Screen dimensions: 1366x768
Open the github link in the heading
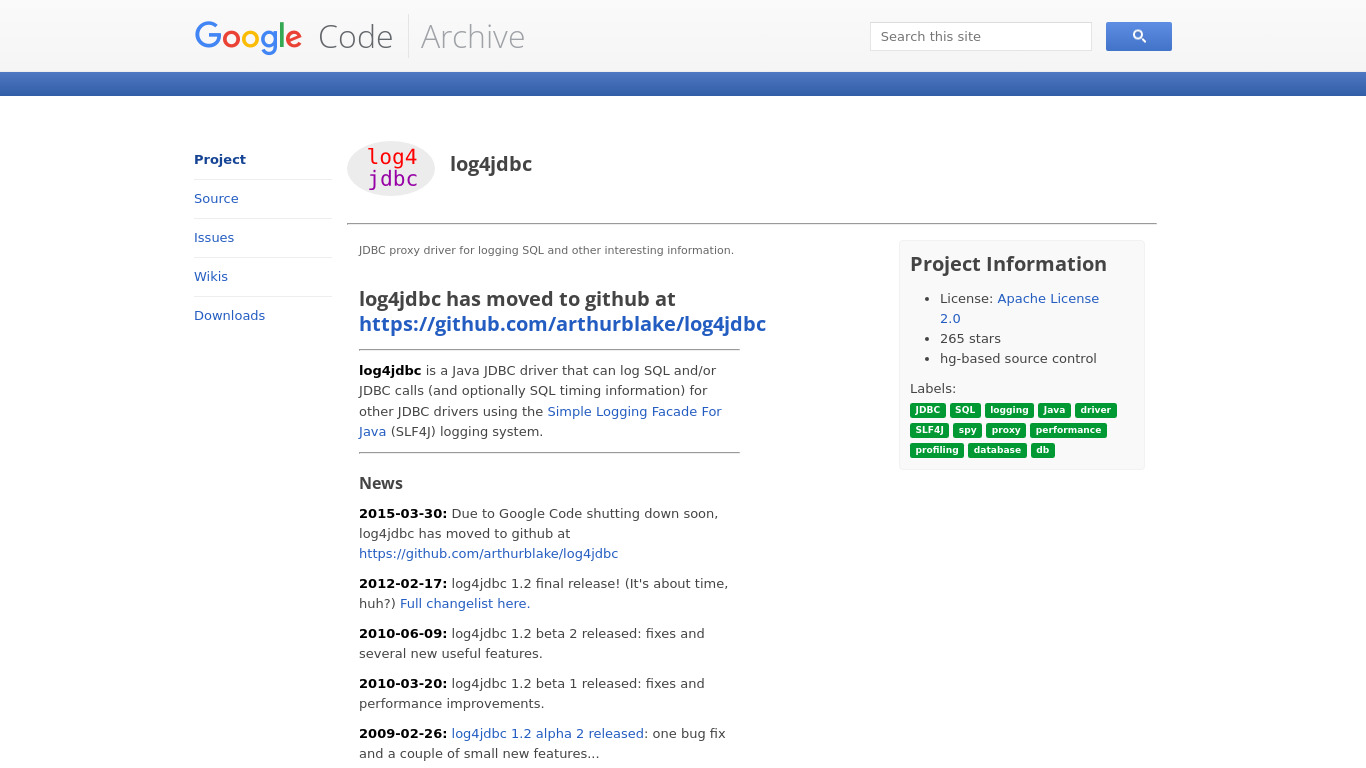(x=562, y=324)
